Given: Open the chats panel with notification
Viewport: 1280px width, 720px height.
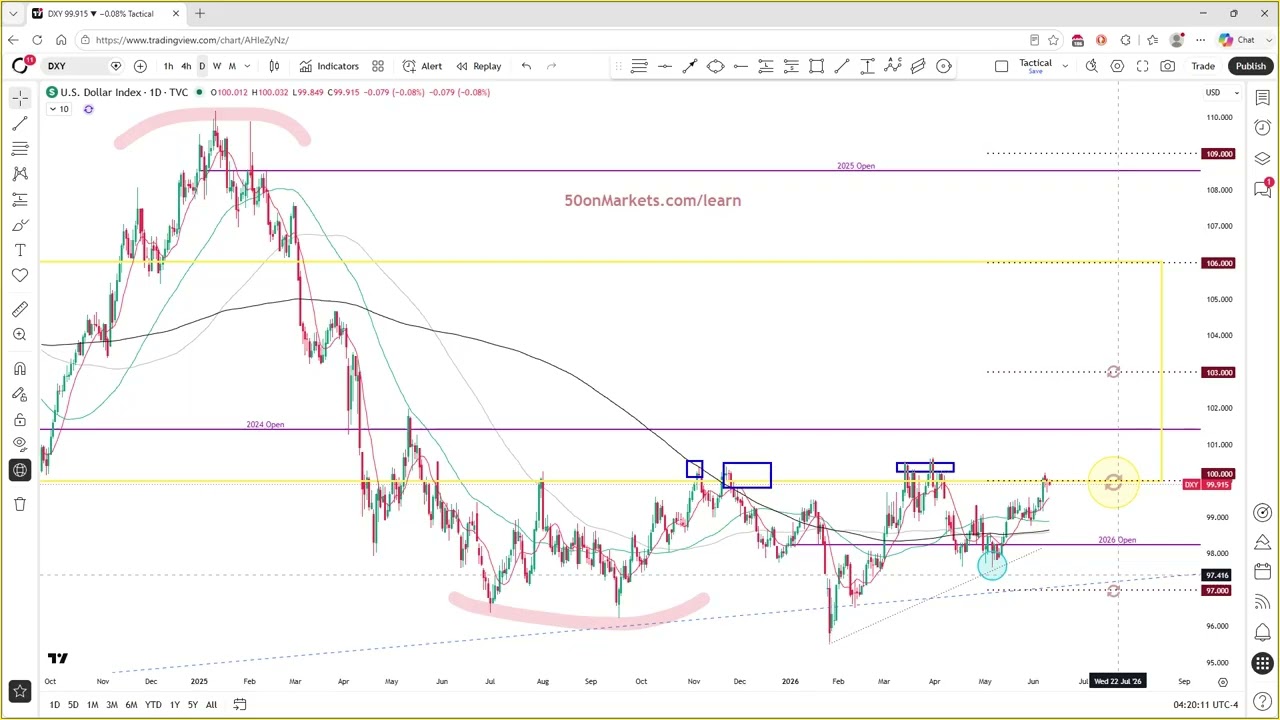Looking at the screenshot, I should coord(1263,190).
